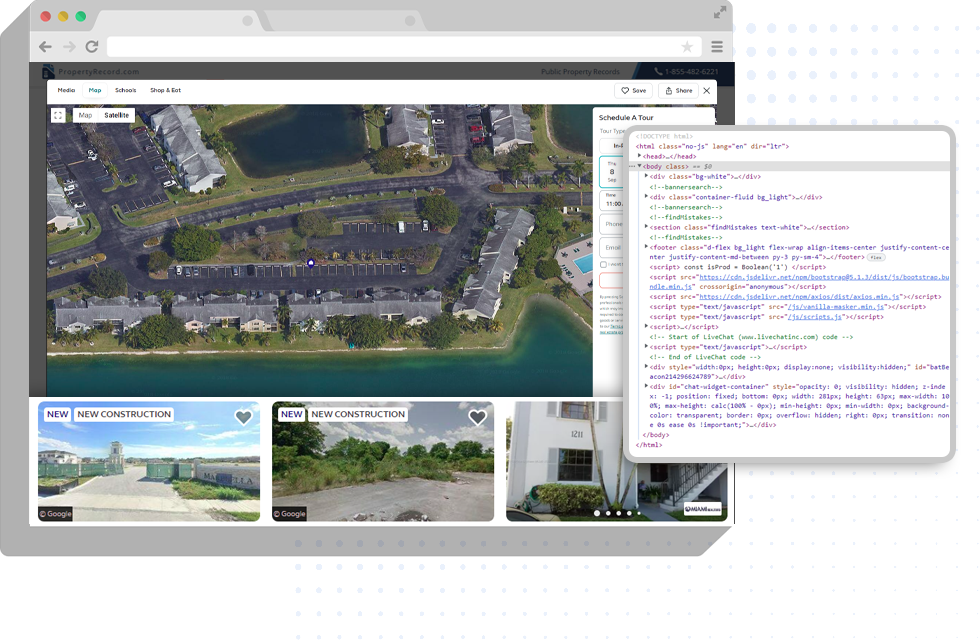Tick the tour form consent checkbox

[x=603, y=264]
